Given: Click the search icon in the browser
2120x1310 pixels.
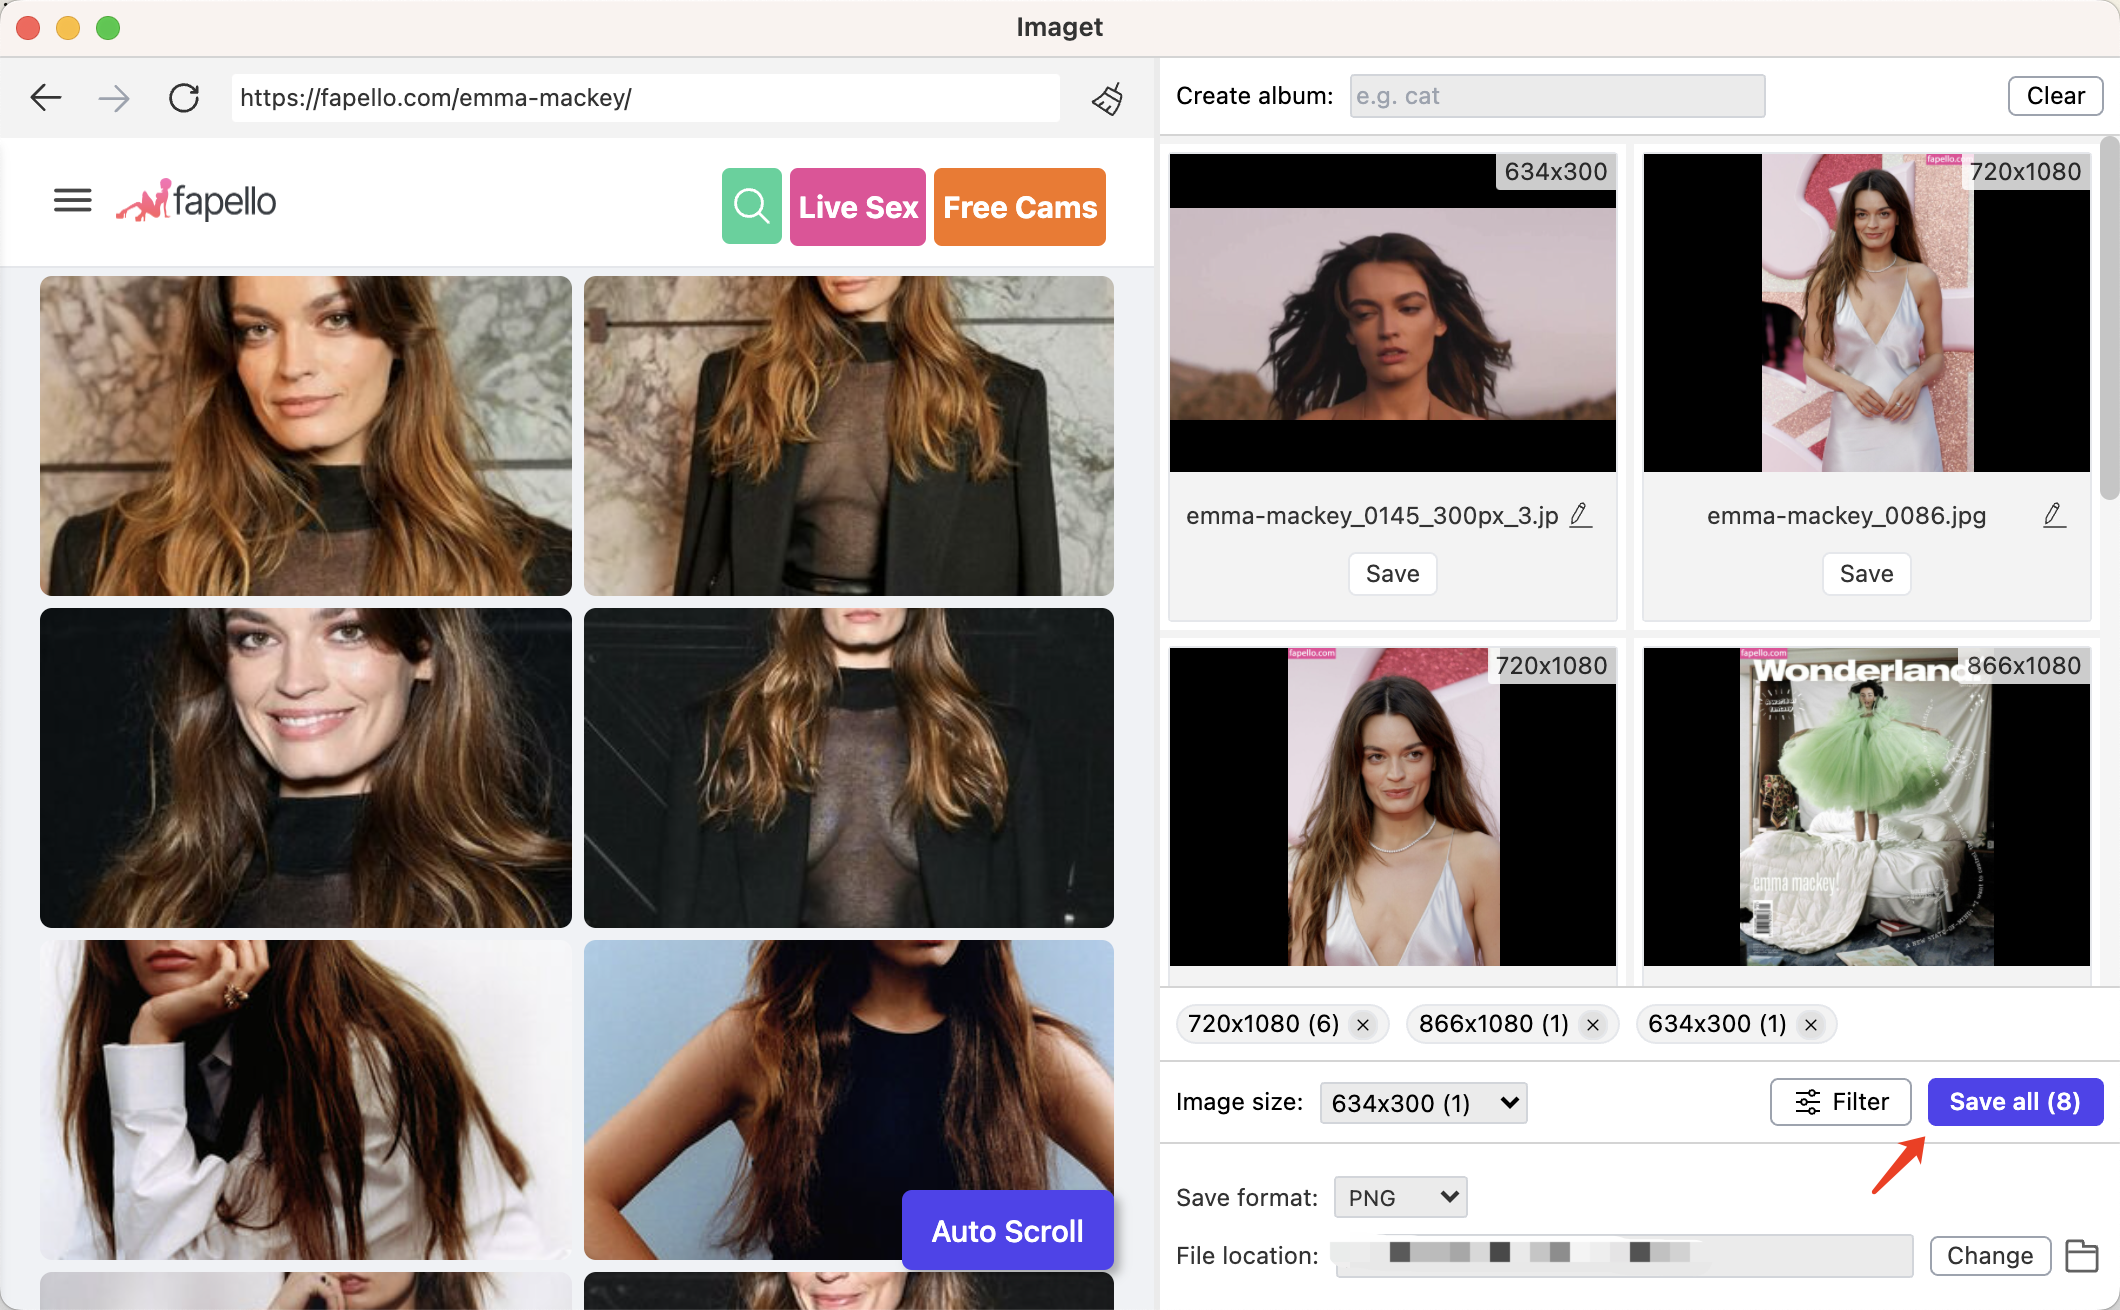Looking at the screenshot, I should click(x=751, y=204).
